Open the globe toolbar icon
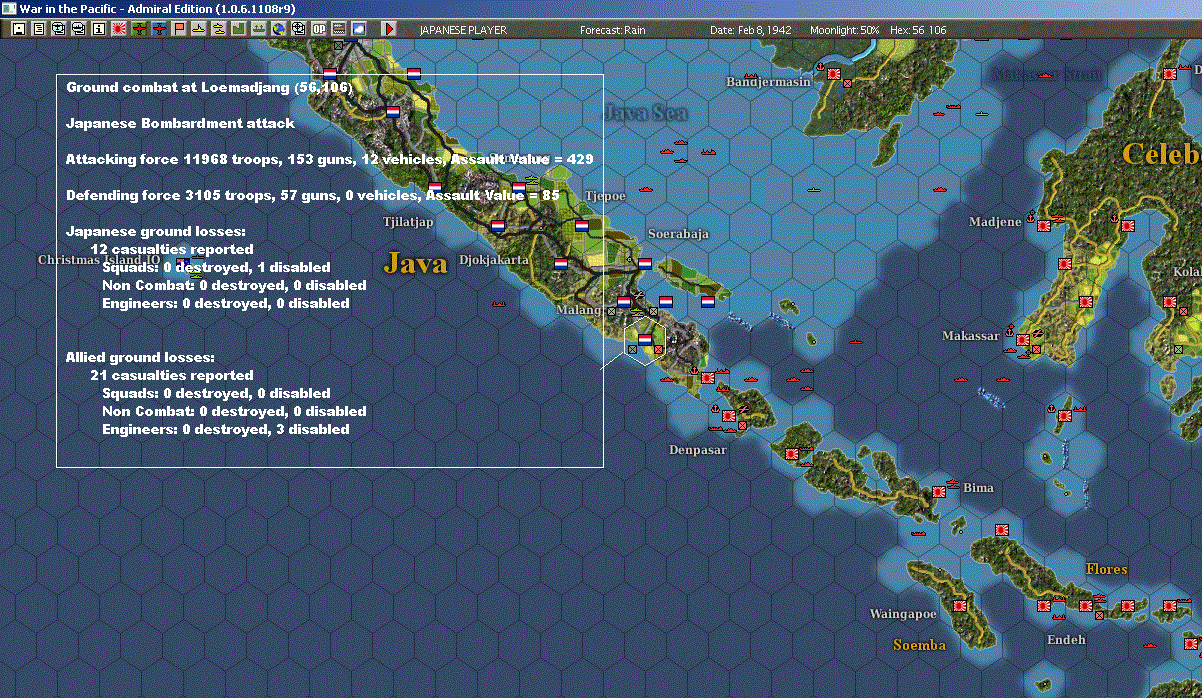 point(278,29)
